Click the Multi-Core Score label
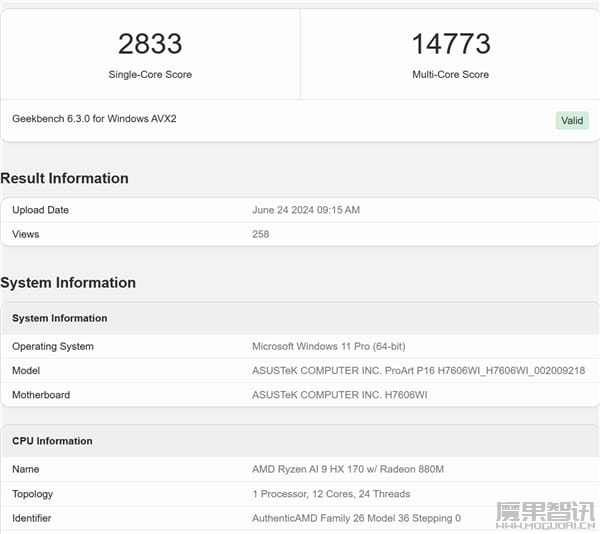Viewport: 600px width, 534px height. (450, 74)
